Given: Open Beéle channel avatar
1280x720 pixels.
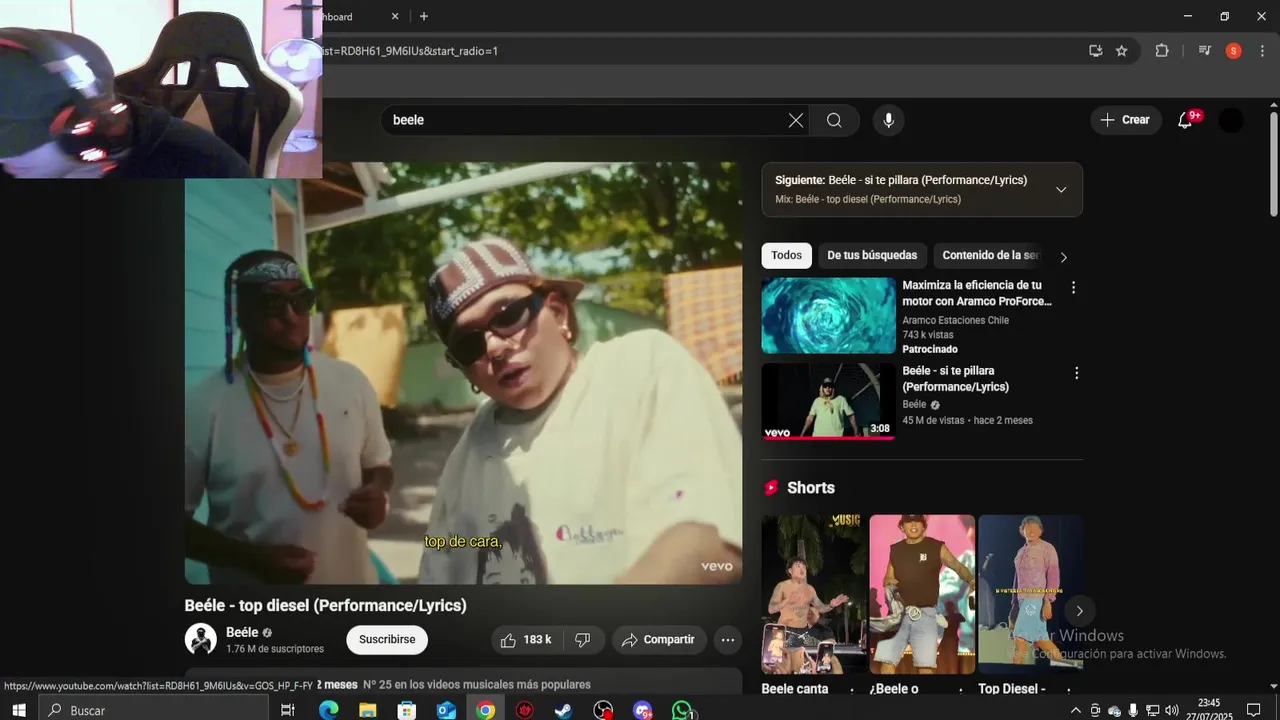Looking at the screenshot, I should (x=201, y=640).
